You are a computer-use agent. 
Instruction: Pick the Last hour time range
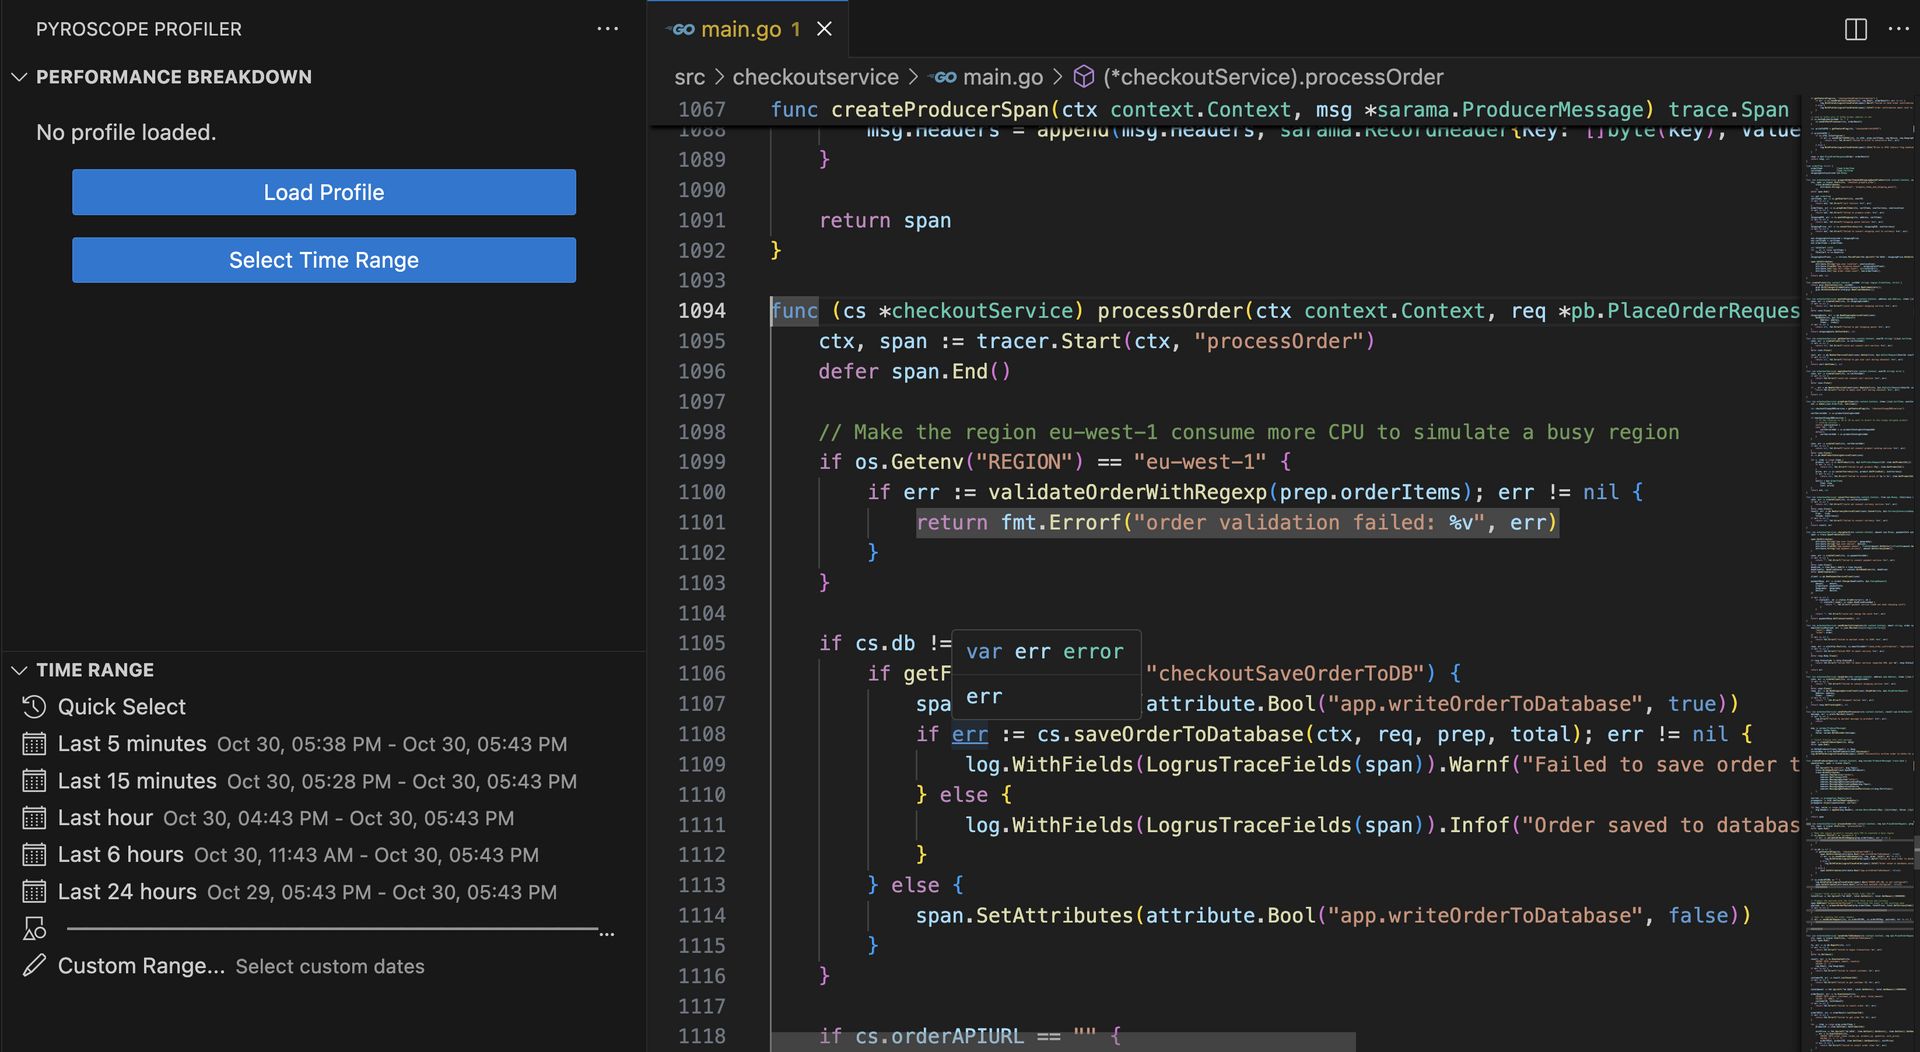point(105,818)
